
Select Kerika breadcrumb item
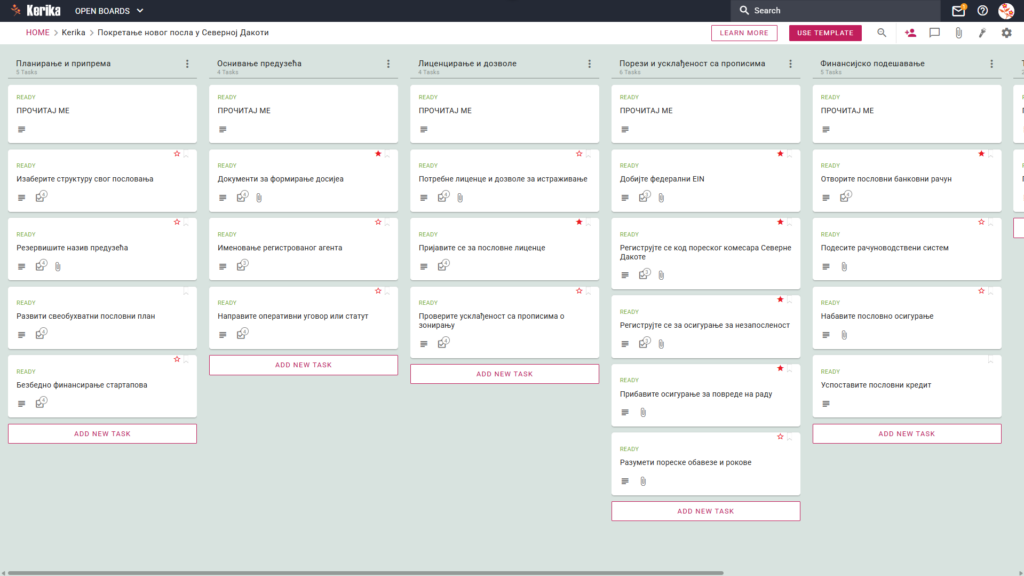[73, 33]
